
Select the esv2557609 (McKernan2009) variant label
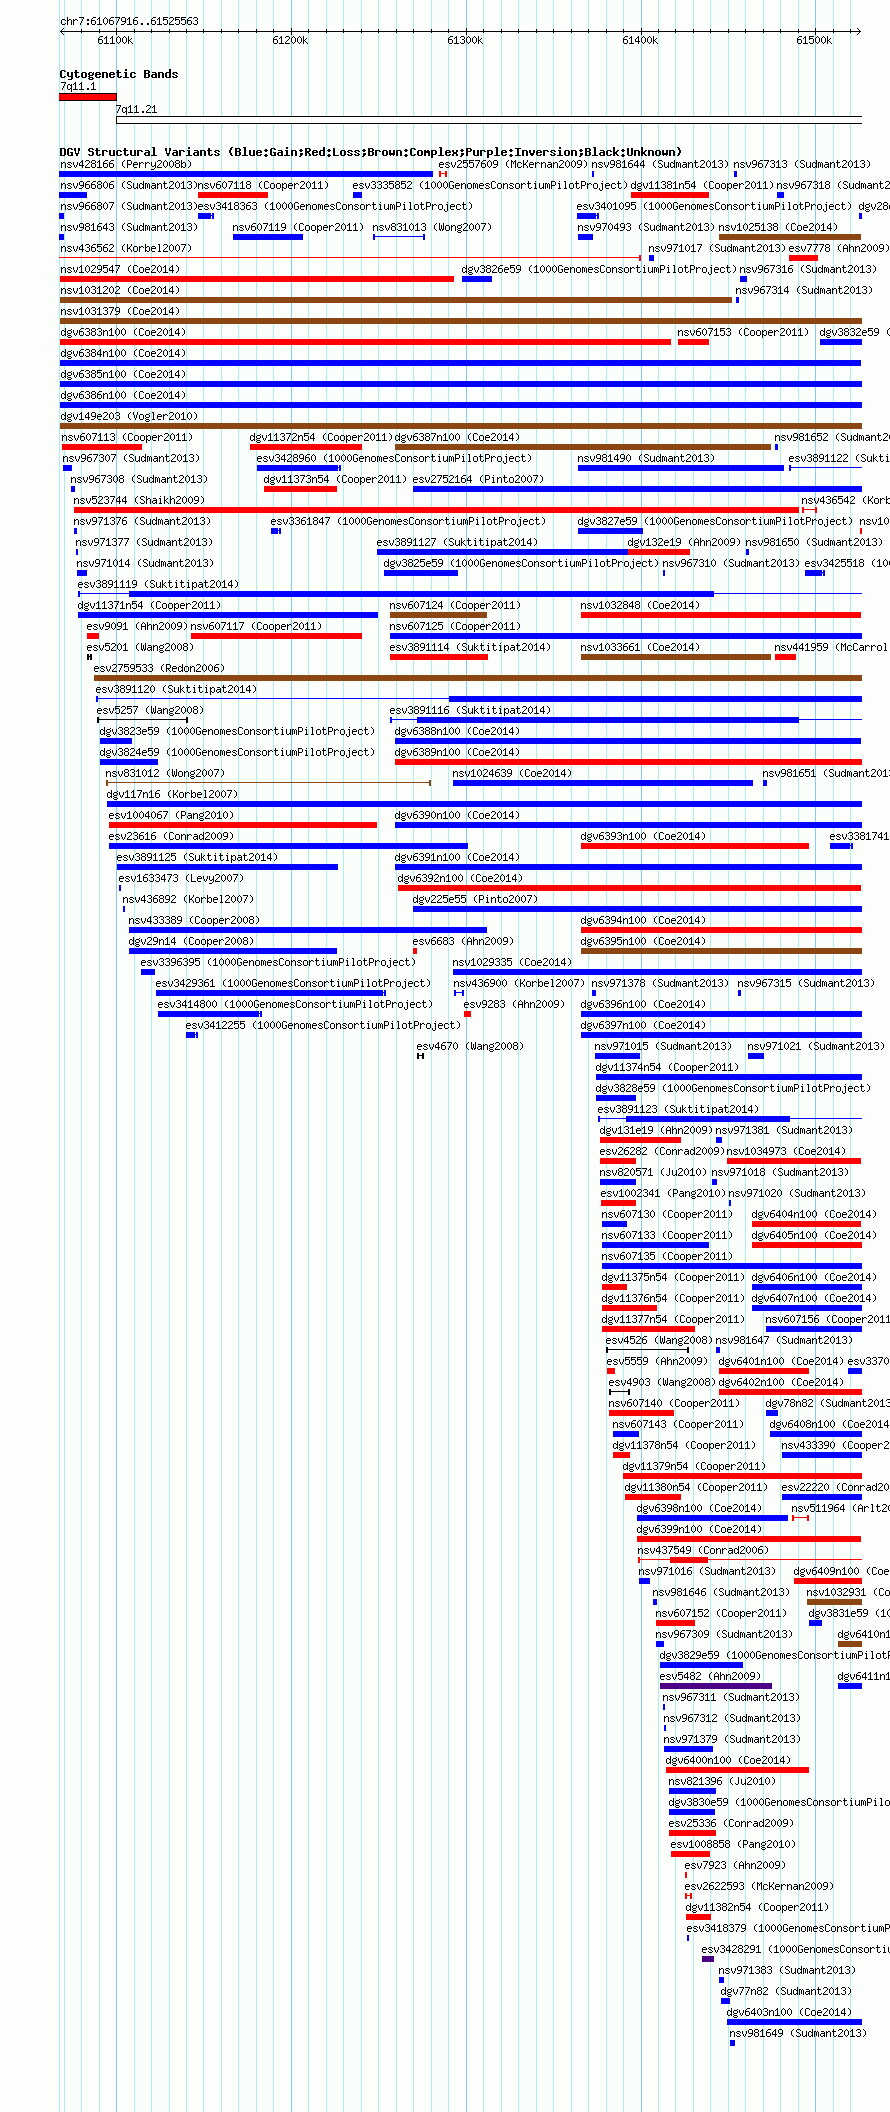click(513, 164)
